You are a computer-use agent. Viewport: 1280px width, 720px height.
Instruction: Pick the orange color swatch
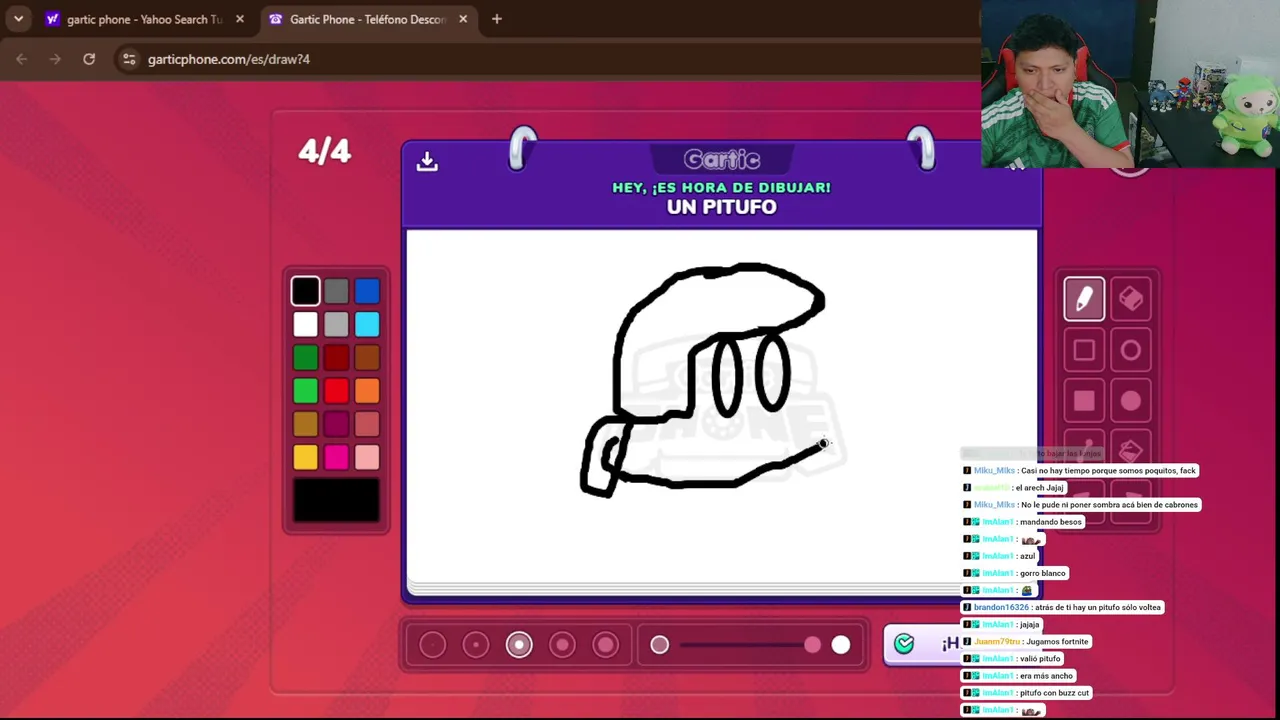367,391
